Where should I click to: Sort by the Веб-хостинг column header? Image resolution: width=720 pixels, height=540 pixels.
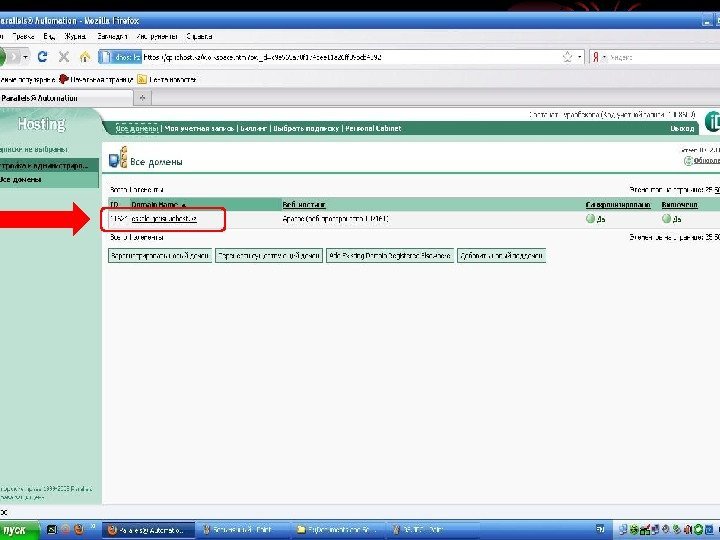[x=304, y=205]
